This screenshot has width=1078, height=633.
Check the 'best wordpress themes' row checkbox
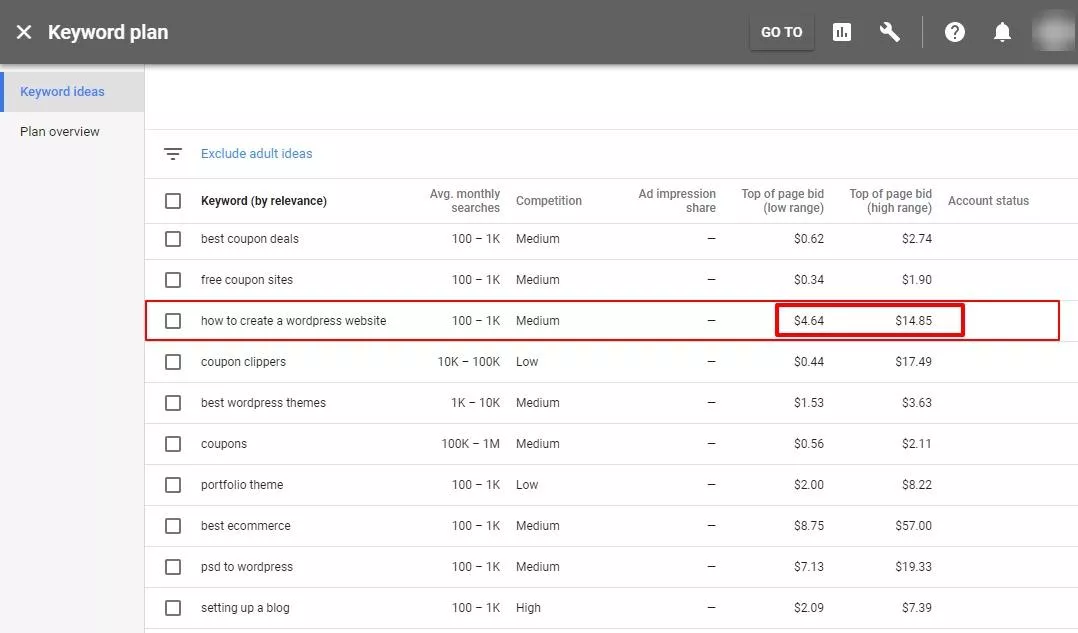pyautogui.click(x=173, y=403)
